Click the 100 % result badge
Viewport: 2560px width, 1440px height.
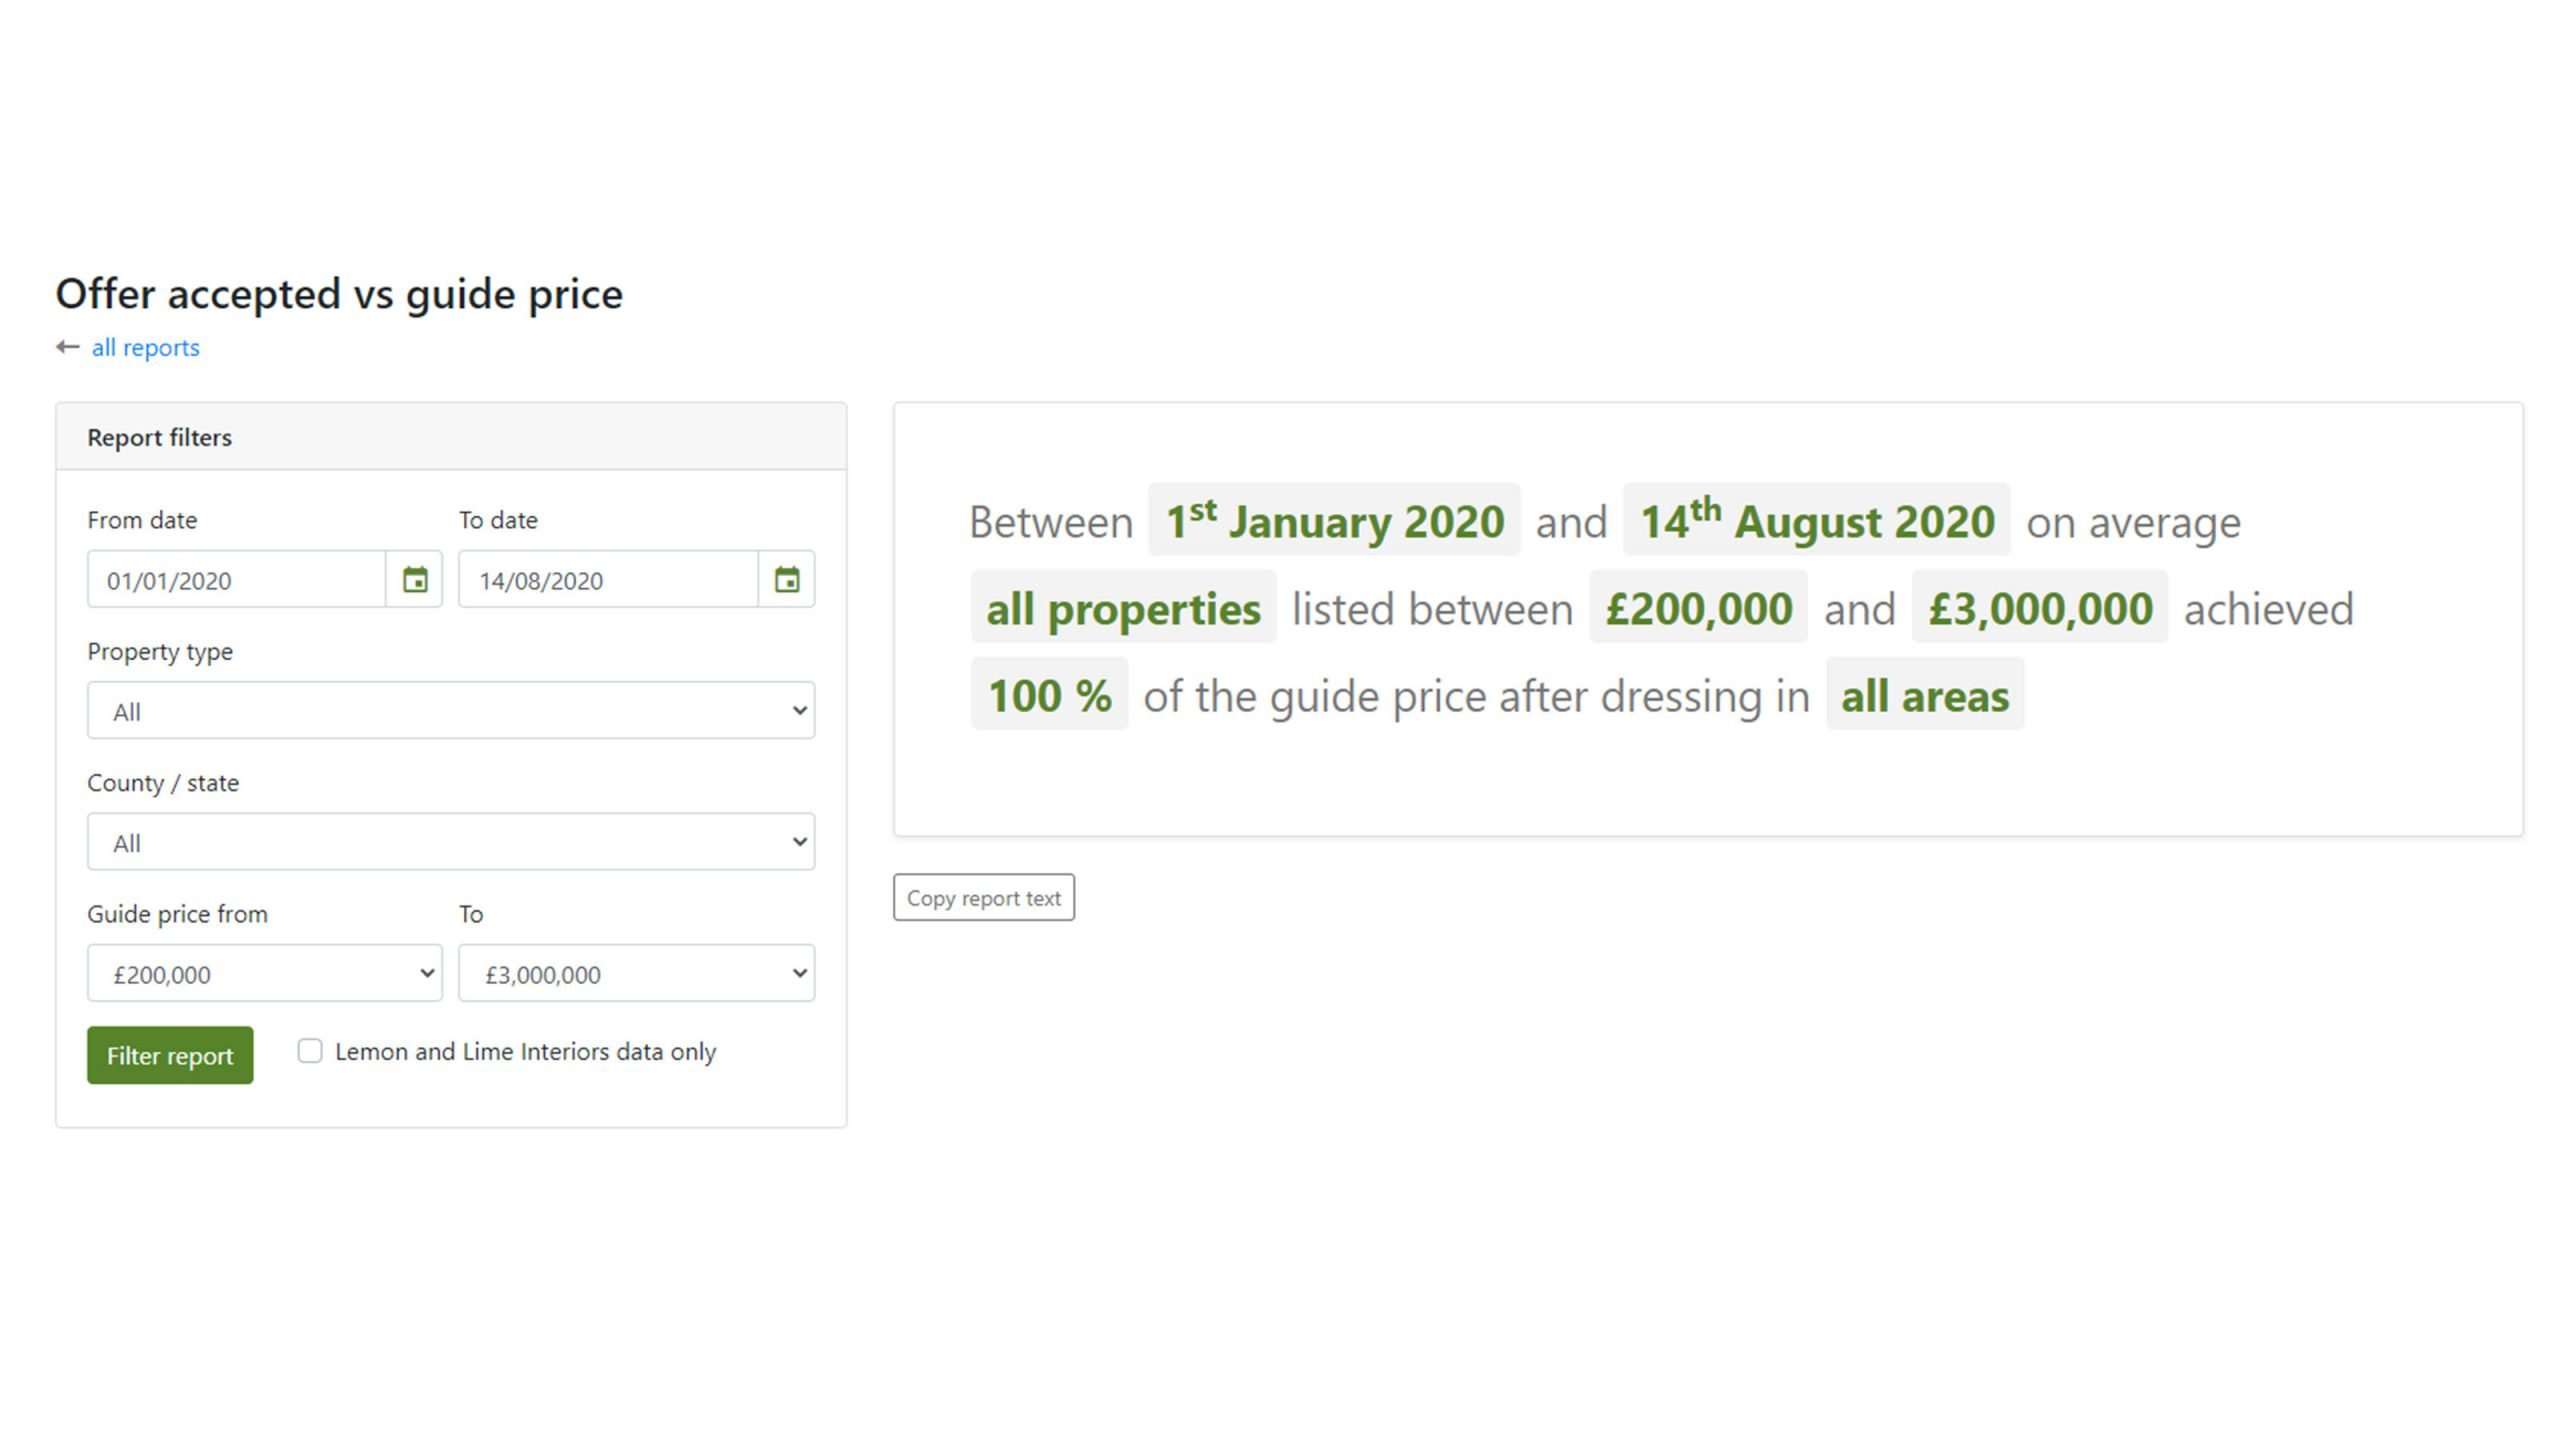[x=1050, y=694]
